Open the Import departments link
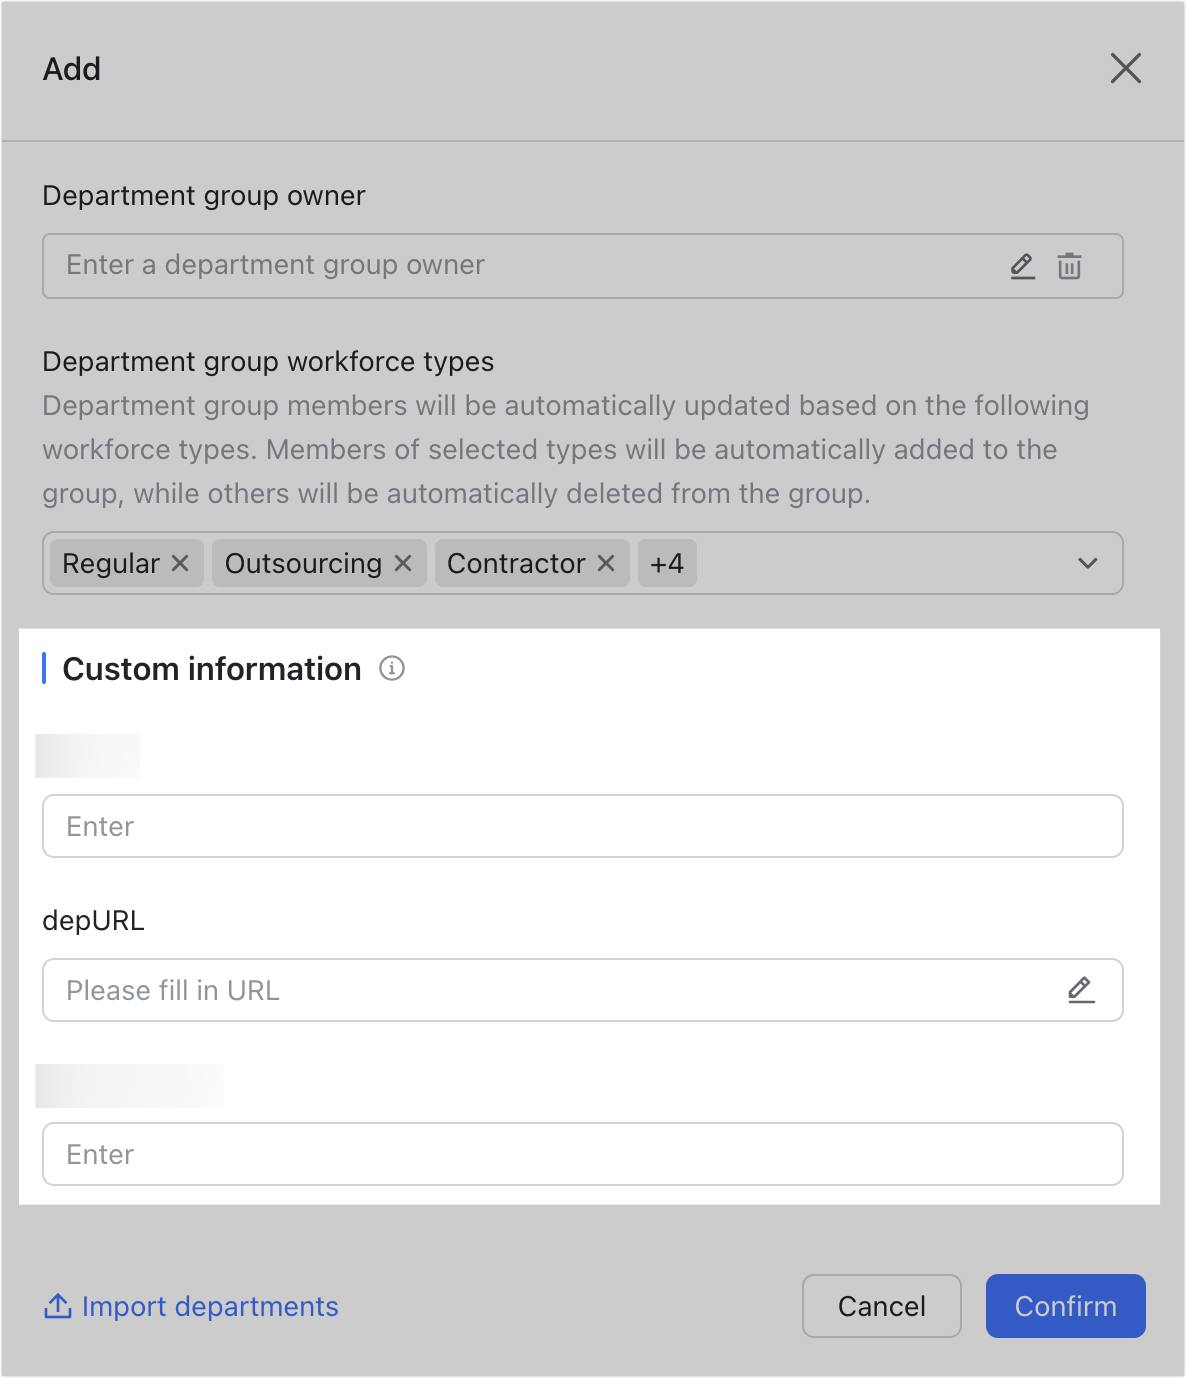Screen dimensions: 1186x1378 coord(210,1306)
